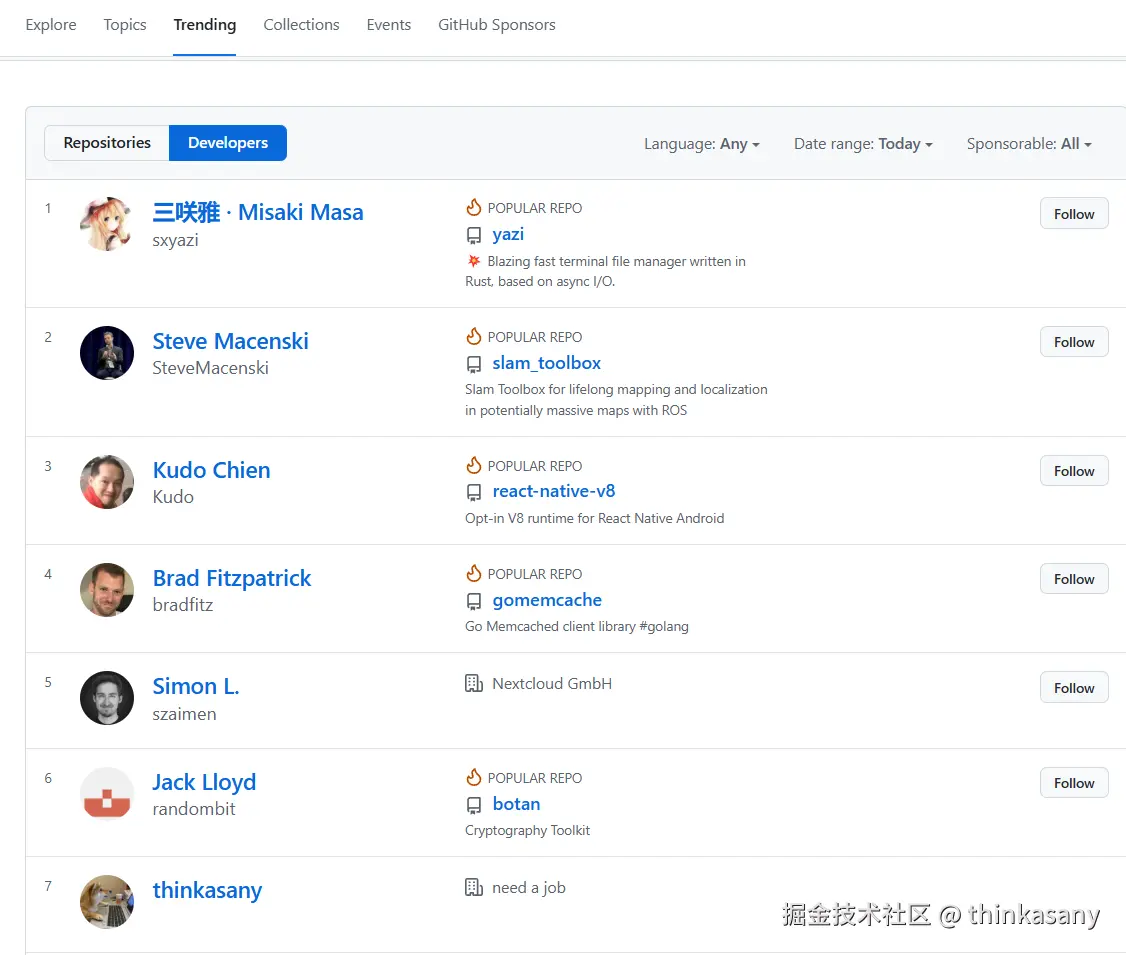Image resolution: width=1126 pixels, height=955 pixels.
Task: Click the building icon next to 'need a job'
Action: pos(474,887)
